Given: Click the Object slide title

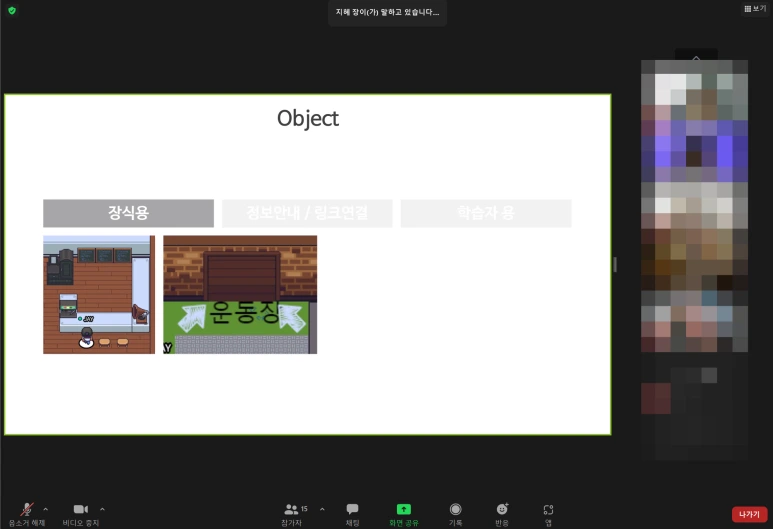Looking at the screenshot, I should click(x=308, y=118).
